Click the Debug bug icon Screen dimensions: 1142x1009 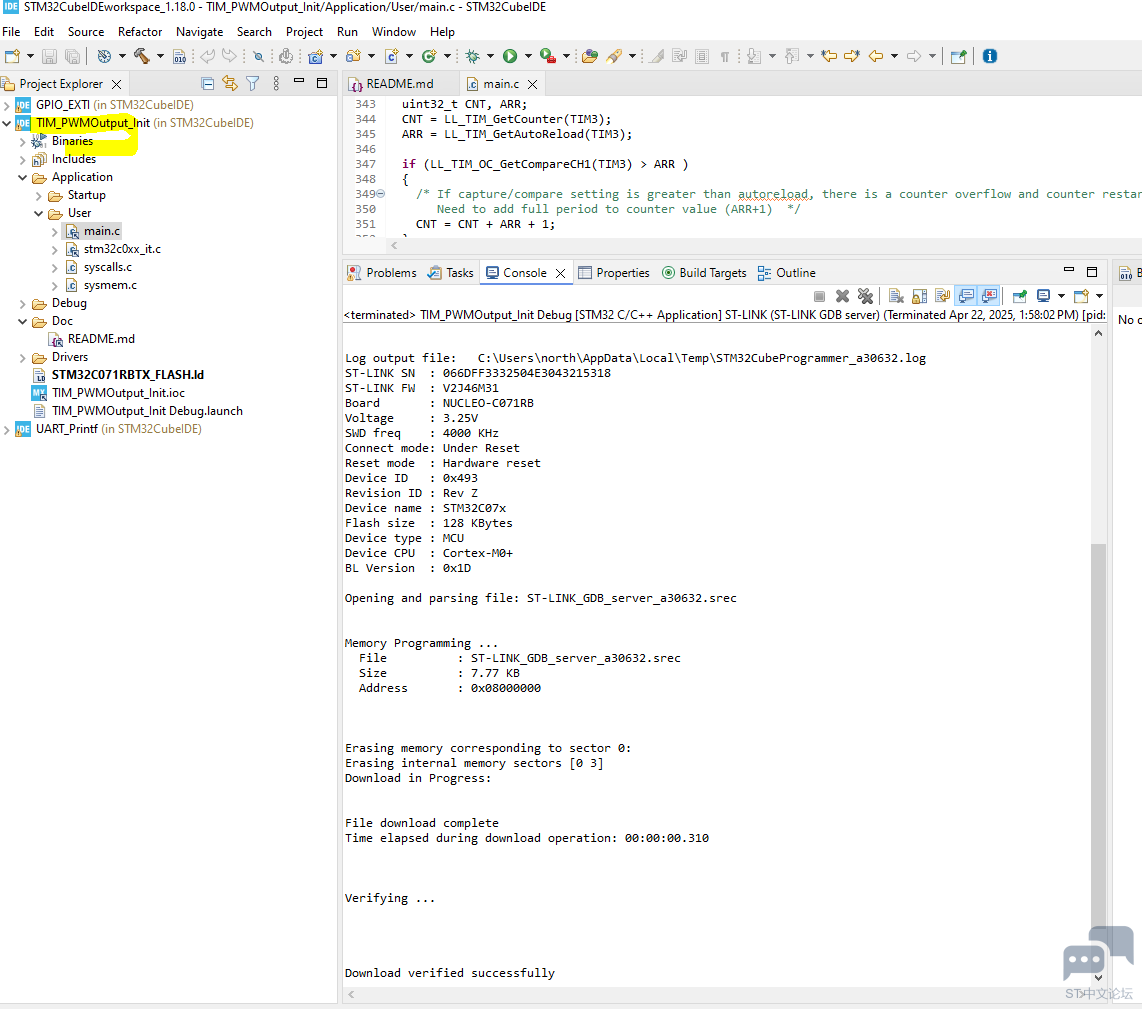(473, 56)
